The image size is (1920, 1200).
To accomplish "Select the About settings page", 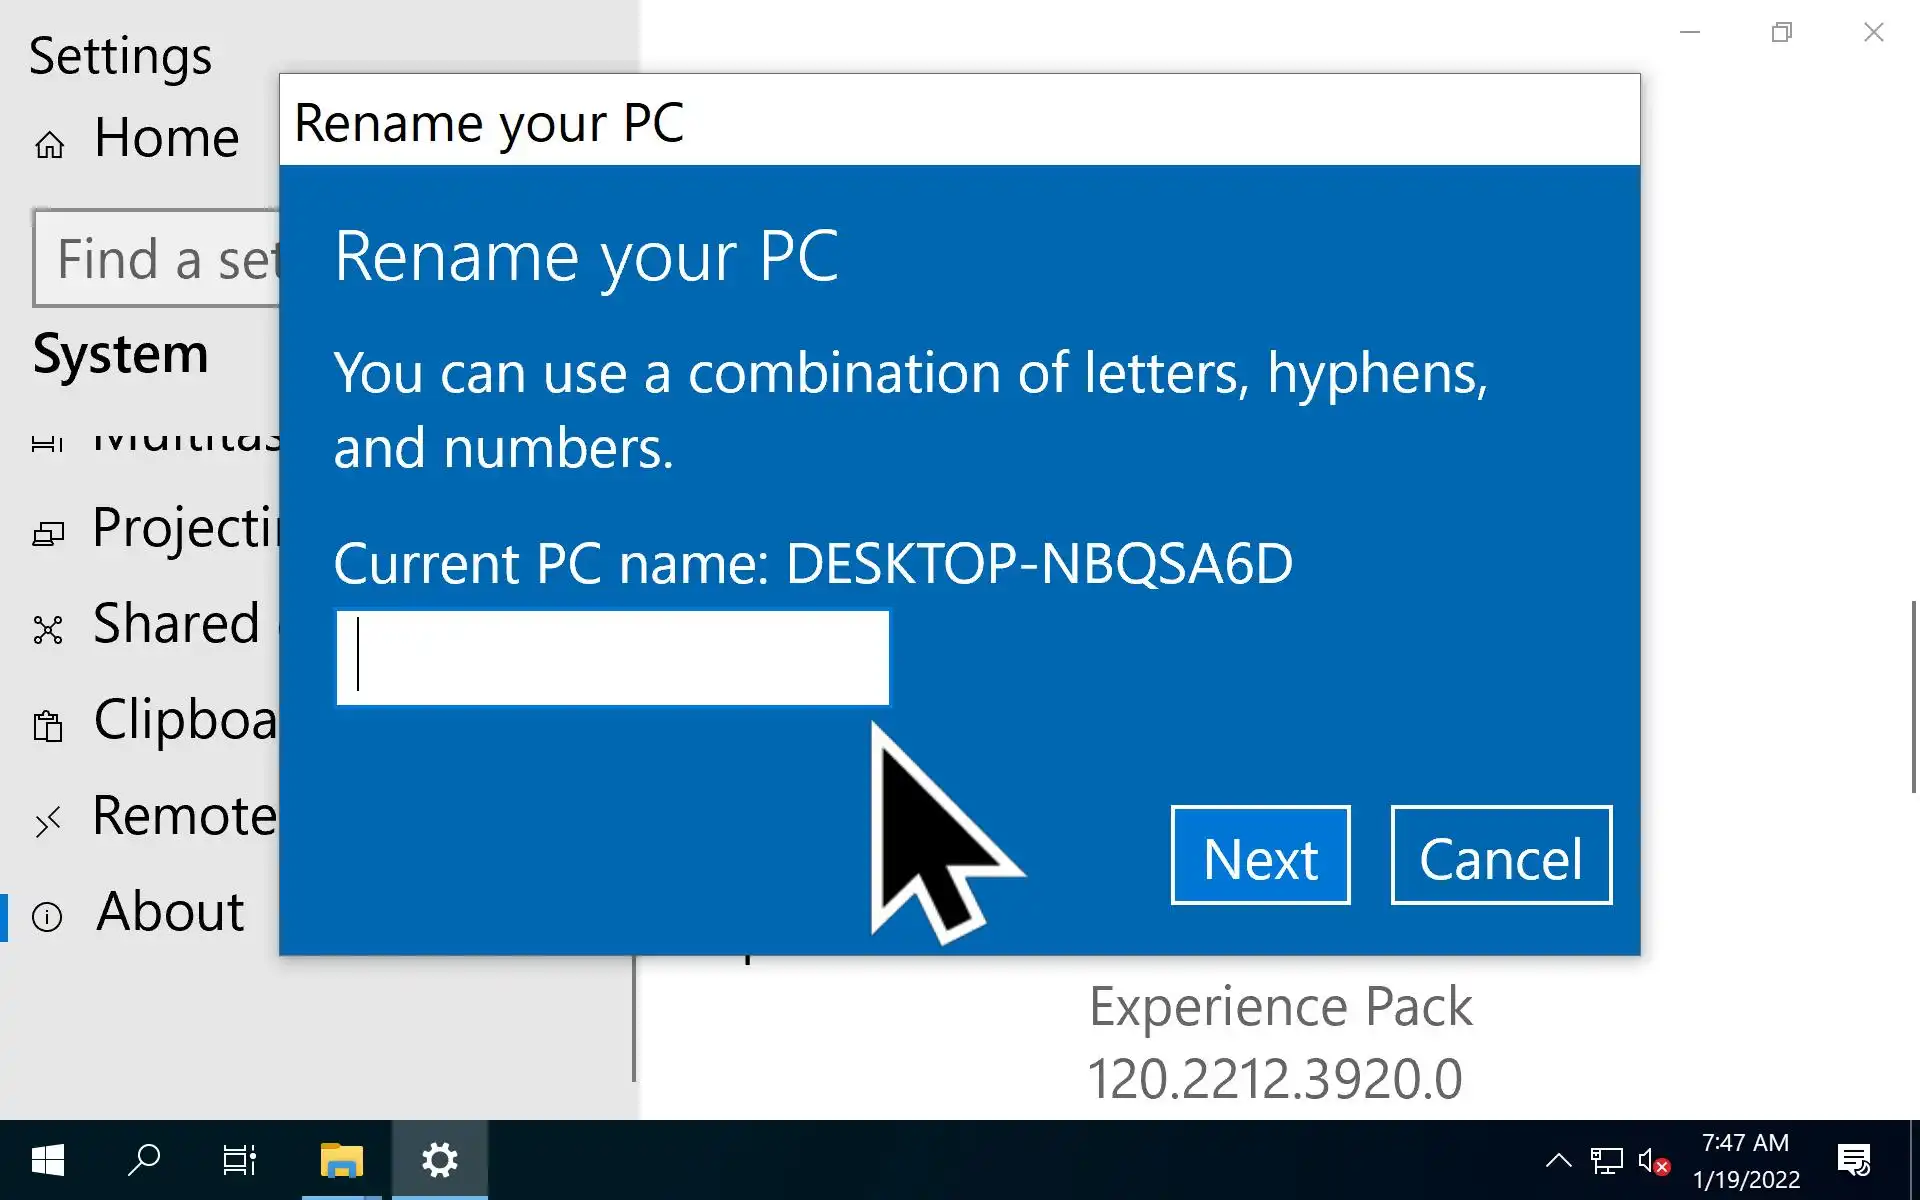I will pyautogui.click(x=168, y=912).
